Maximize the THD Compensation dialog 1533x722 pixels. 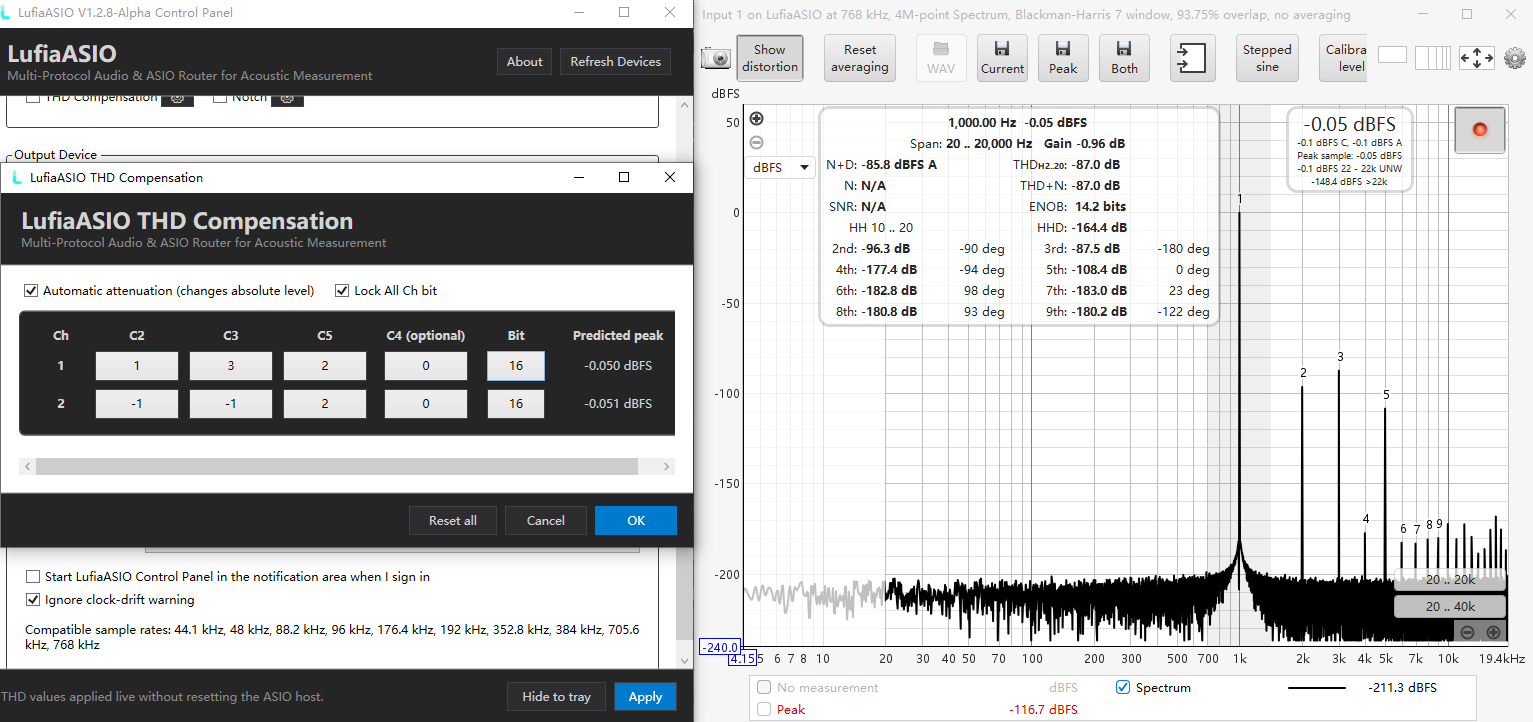pyautogui.click(x=624, y=177)
